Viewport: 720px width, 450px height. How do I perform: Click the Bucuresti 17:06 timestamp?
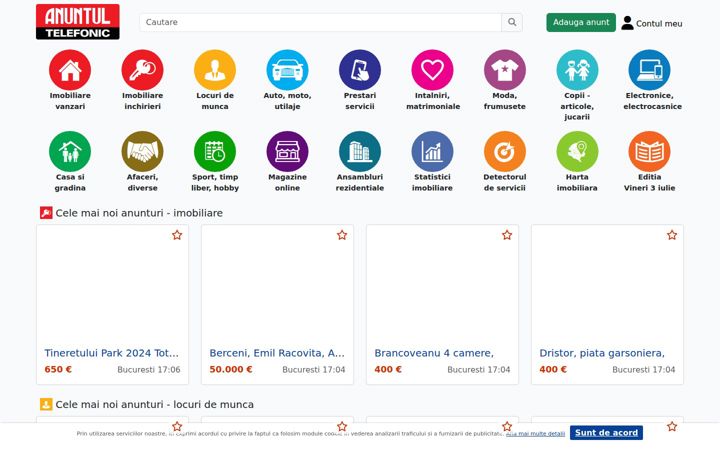tap(149, 370)
